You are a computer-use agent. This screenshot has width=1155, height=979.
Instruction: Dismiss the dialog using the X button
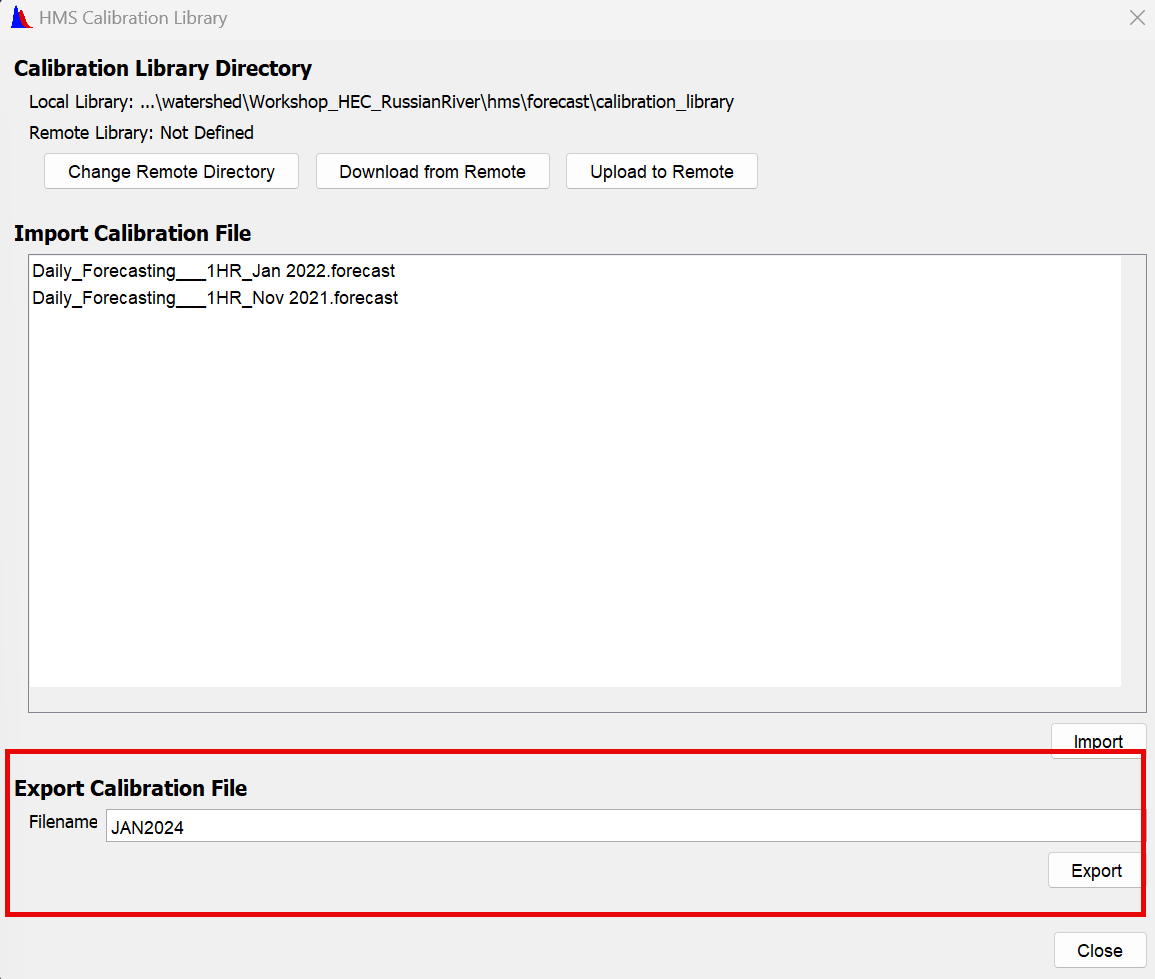point(1137,17)
